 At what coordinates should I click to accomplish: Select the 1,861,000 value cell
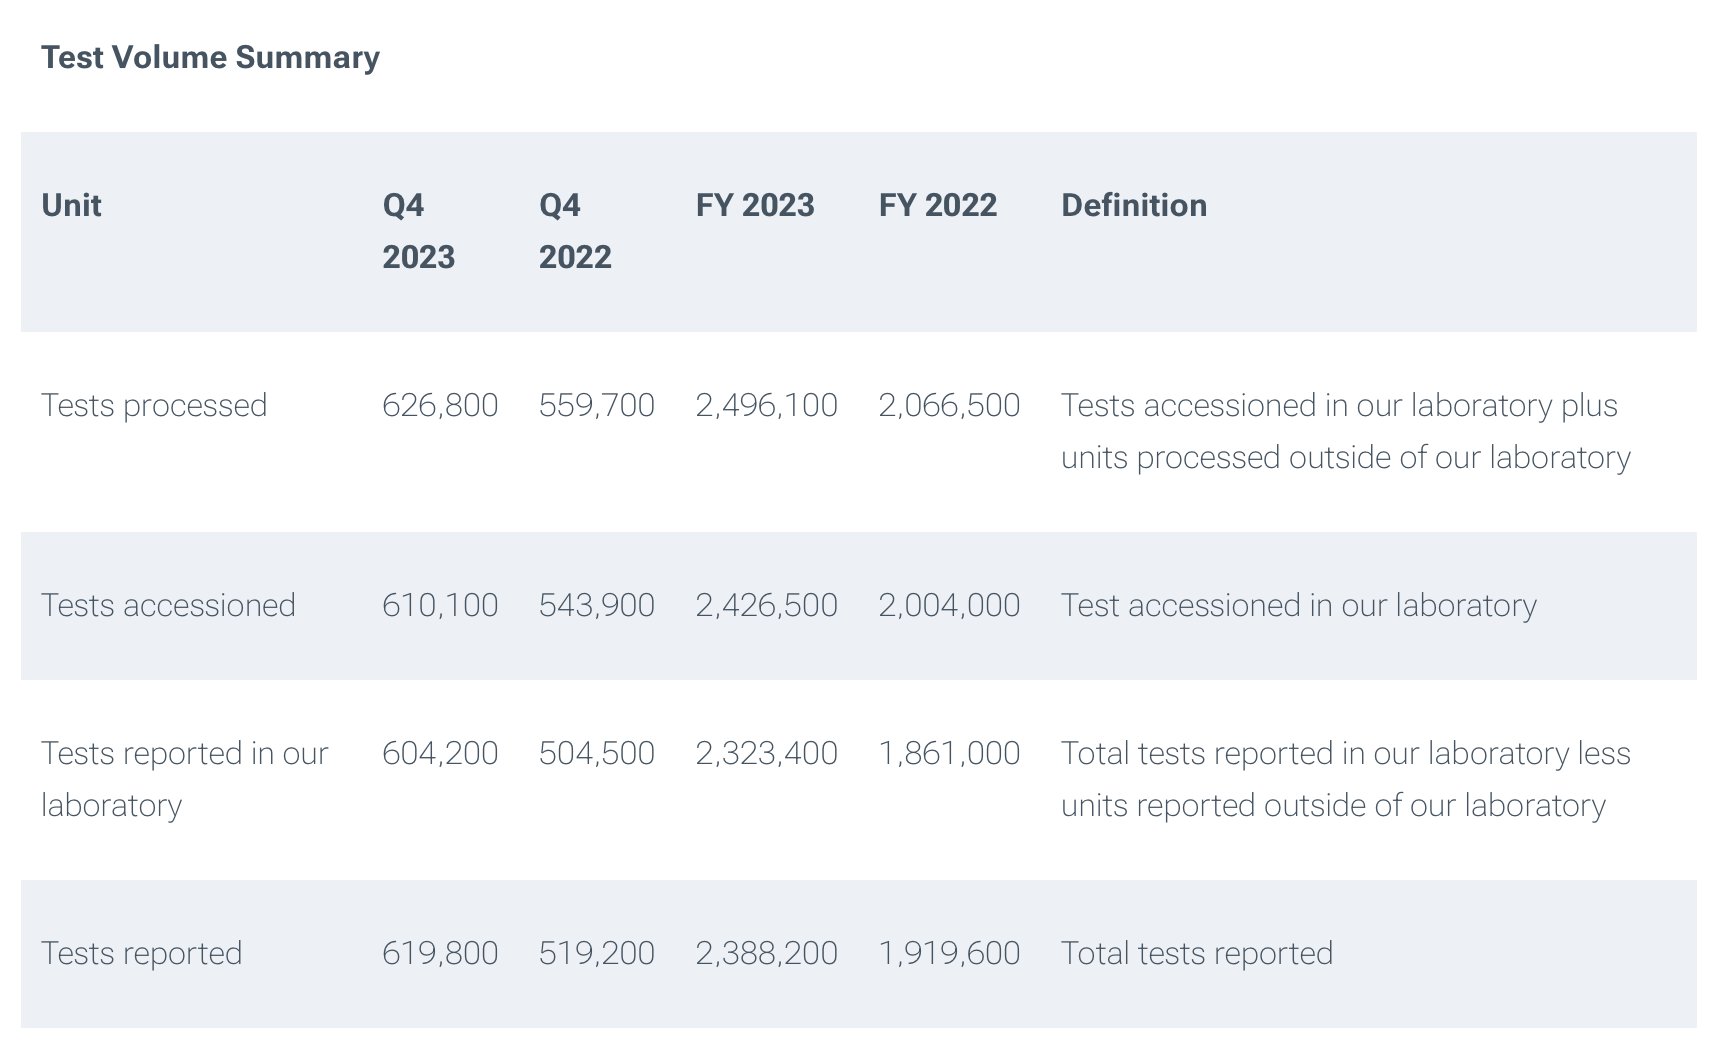pos(949,753)
